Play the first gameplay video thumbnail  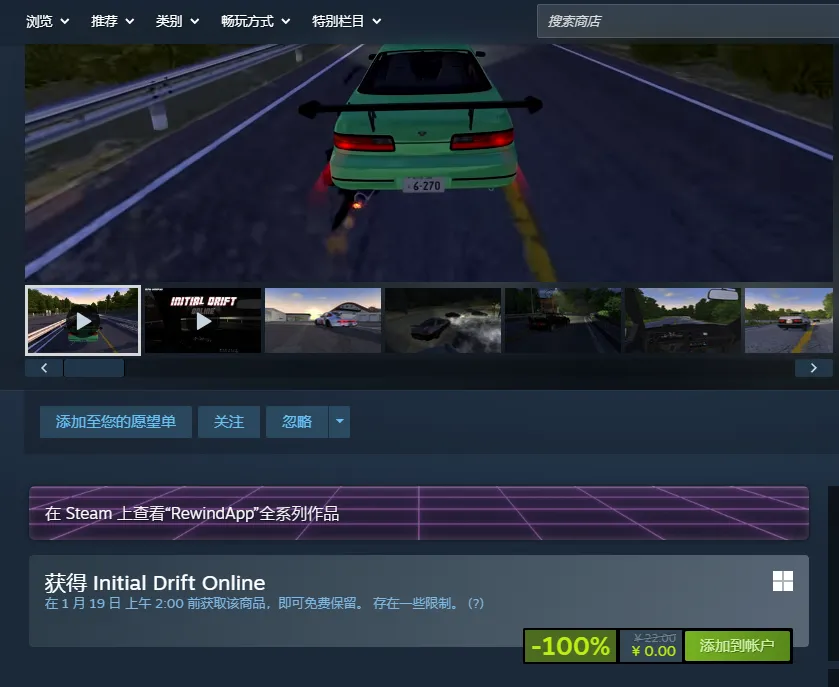coord(83,320)
